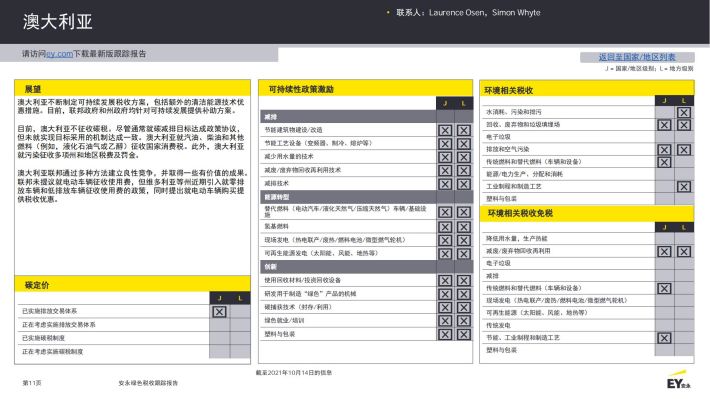This screenshot has height=399, width=710.
Task: Click the 澳大利亚 slide title
Action: 58,22
